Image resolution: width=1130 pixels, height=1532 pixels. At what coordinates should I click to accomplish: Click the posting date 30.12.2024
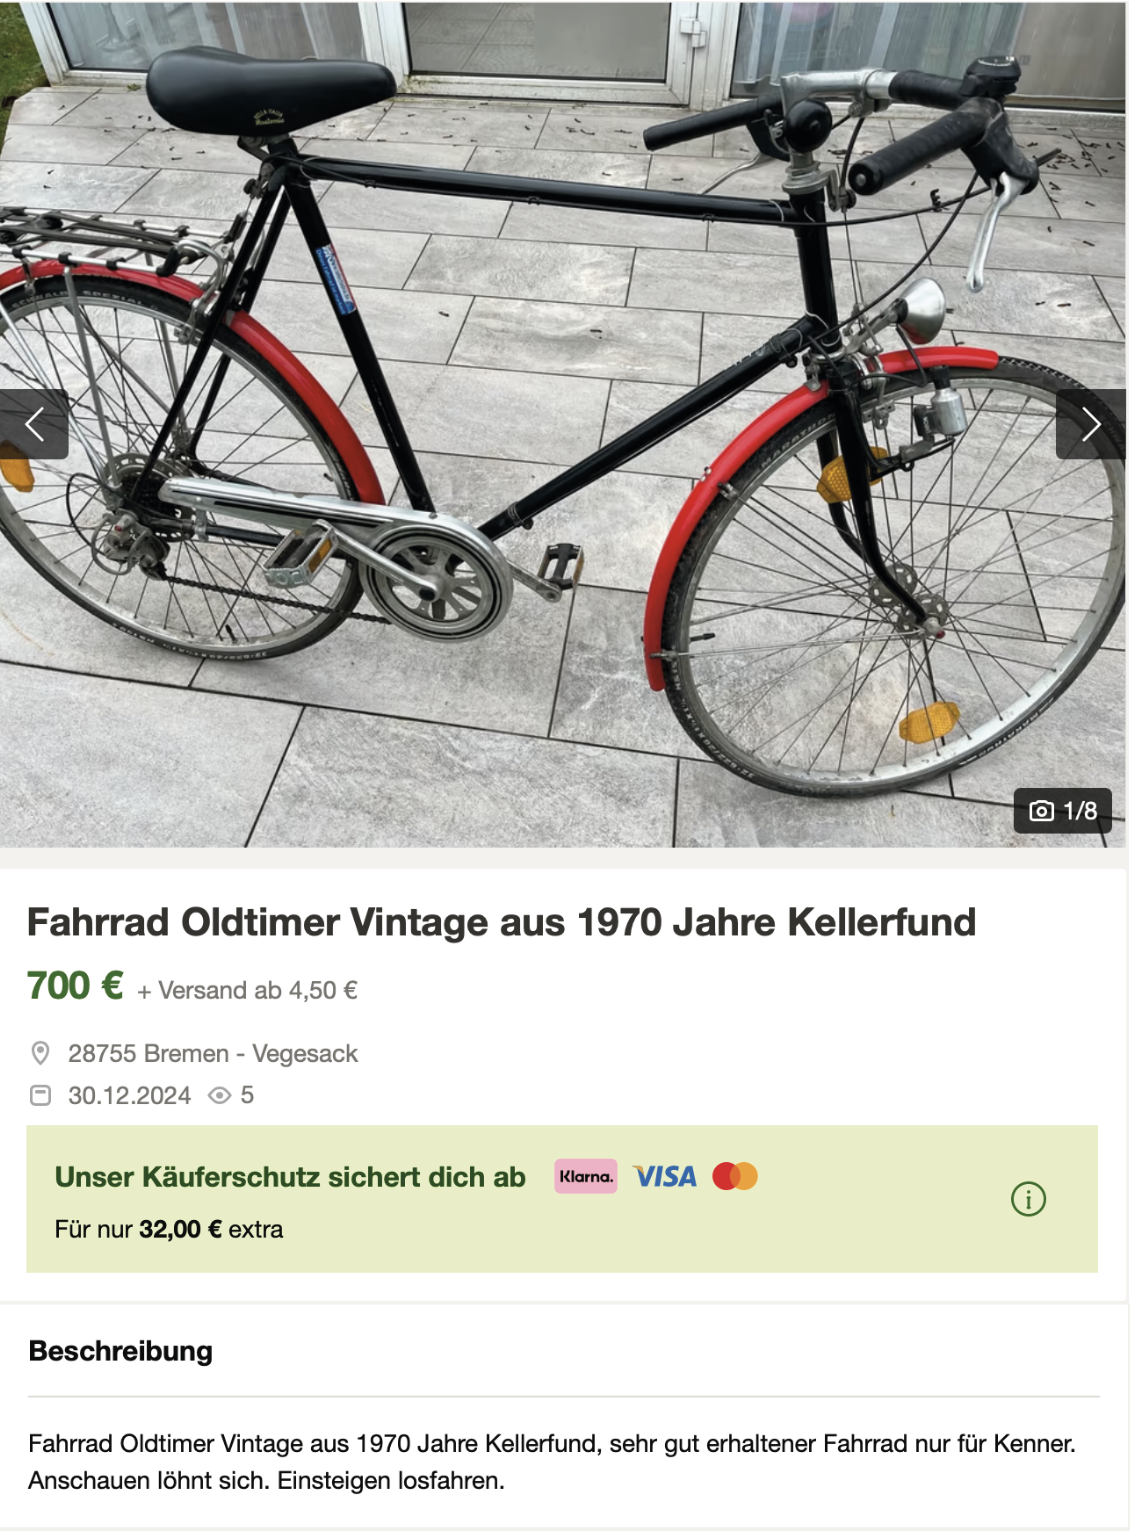[129, 1095]
